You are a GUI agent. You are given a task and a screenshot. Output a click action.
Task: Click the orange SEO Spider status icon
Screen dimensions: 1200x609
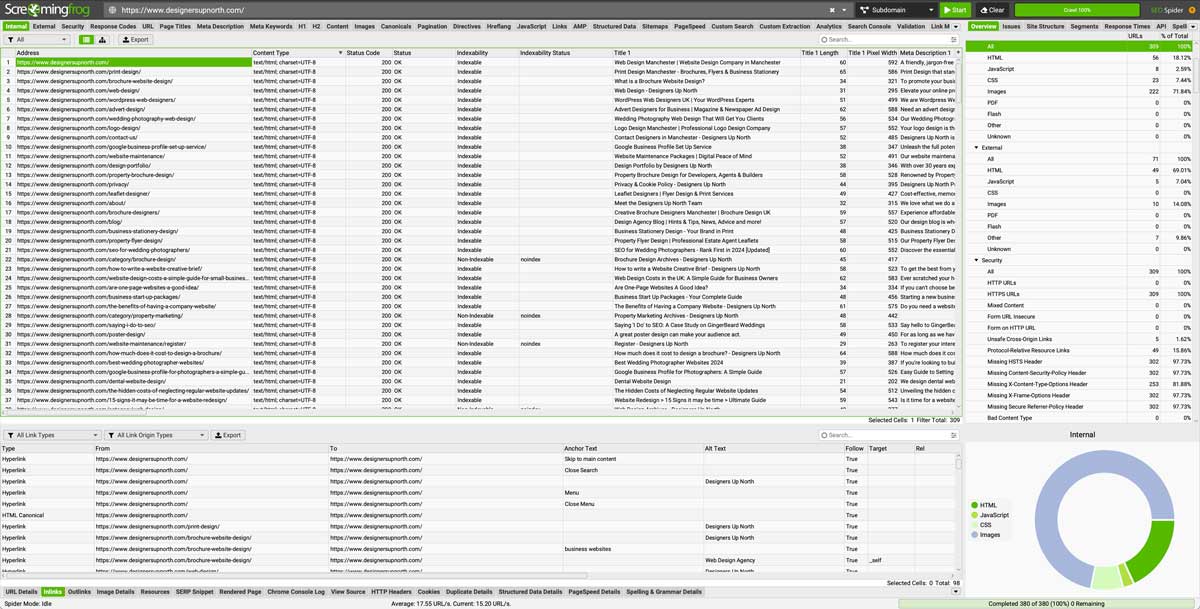[1190, 10]
